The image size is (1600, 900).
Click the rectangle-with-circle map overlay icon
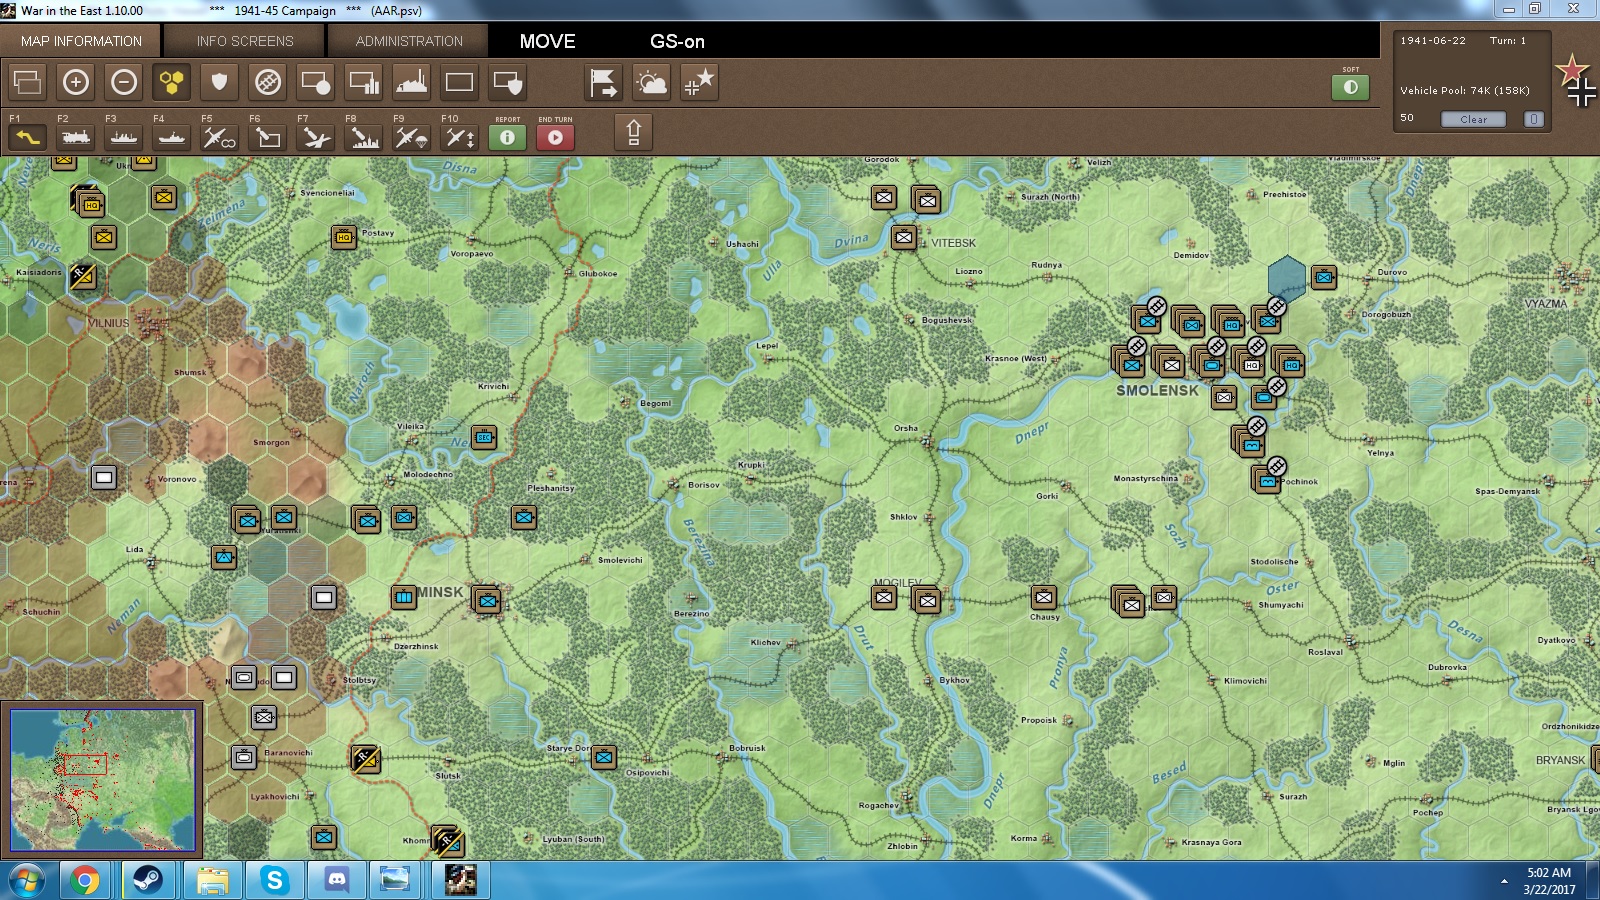[316, 82]
